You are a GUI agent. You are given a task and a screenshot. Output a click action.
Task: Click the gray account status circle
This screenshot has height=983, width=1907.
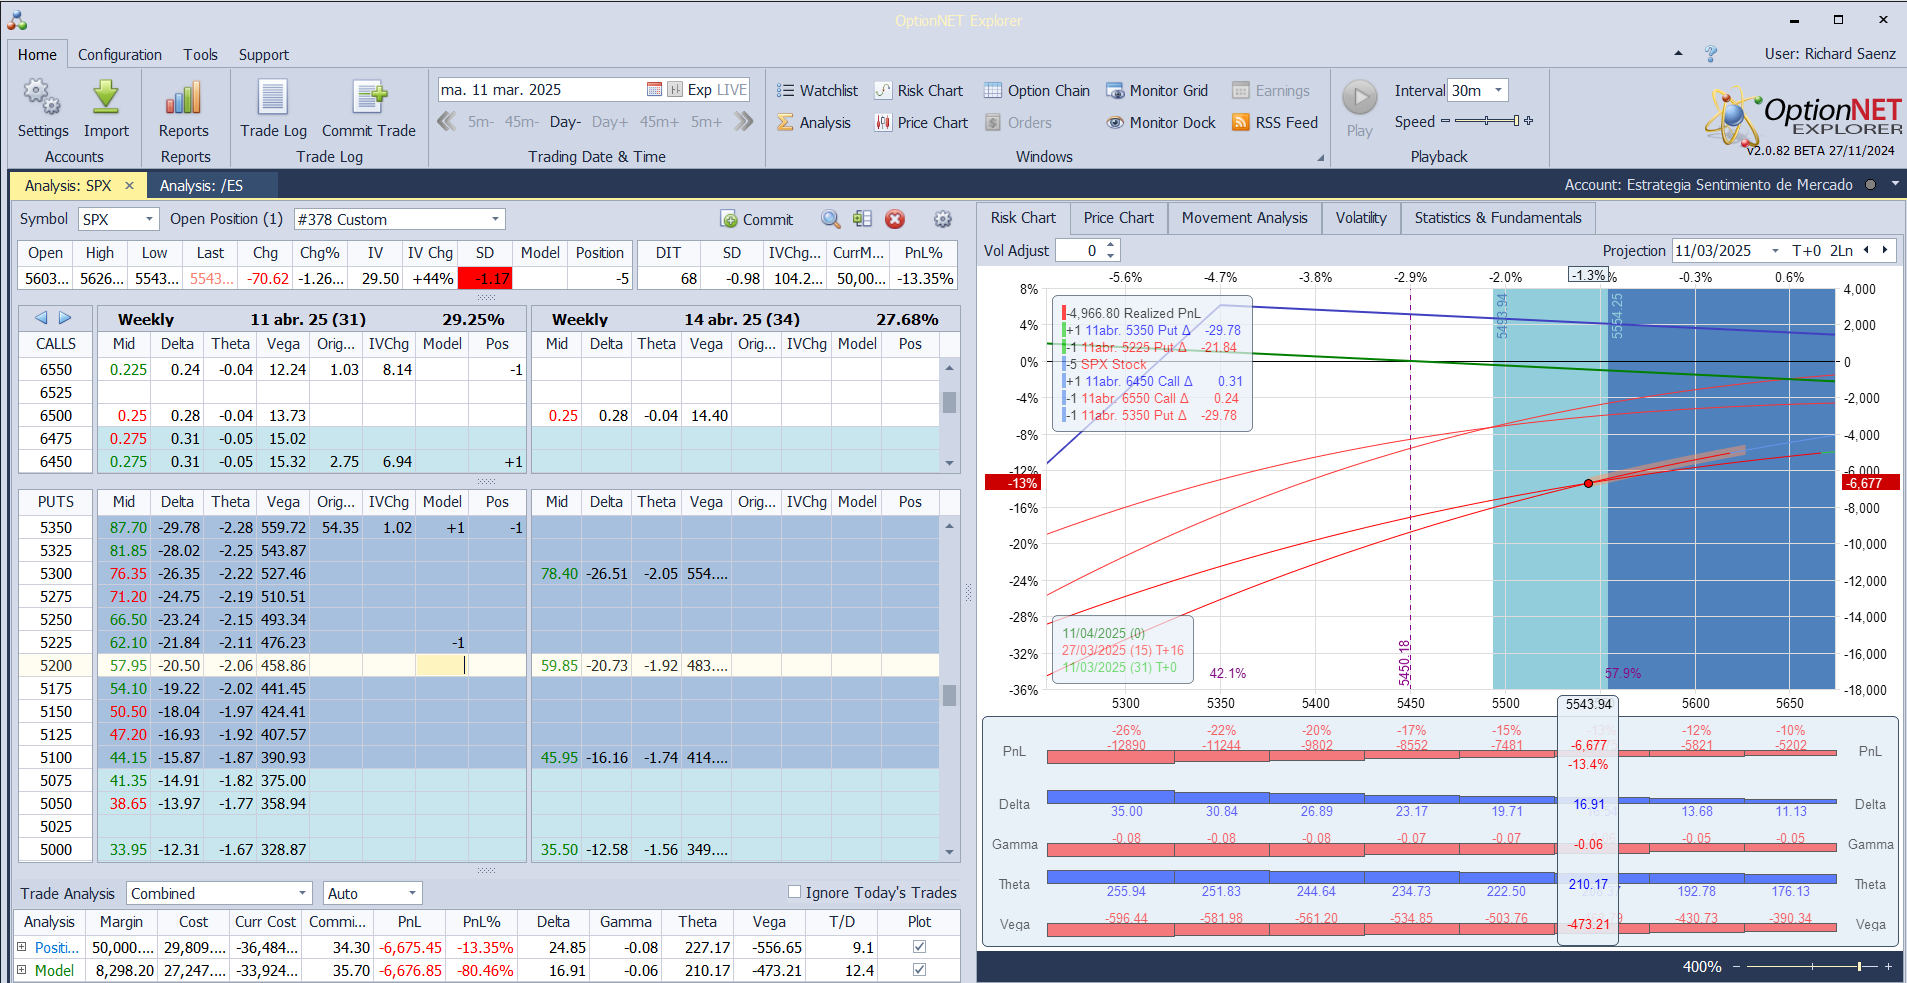pyautogui.click(x=1870, y=185)
